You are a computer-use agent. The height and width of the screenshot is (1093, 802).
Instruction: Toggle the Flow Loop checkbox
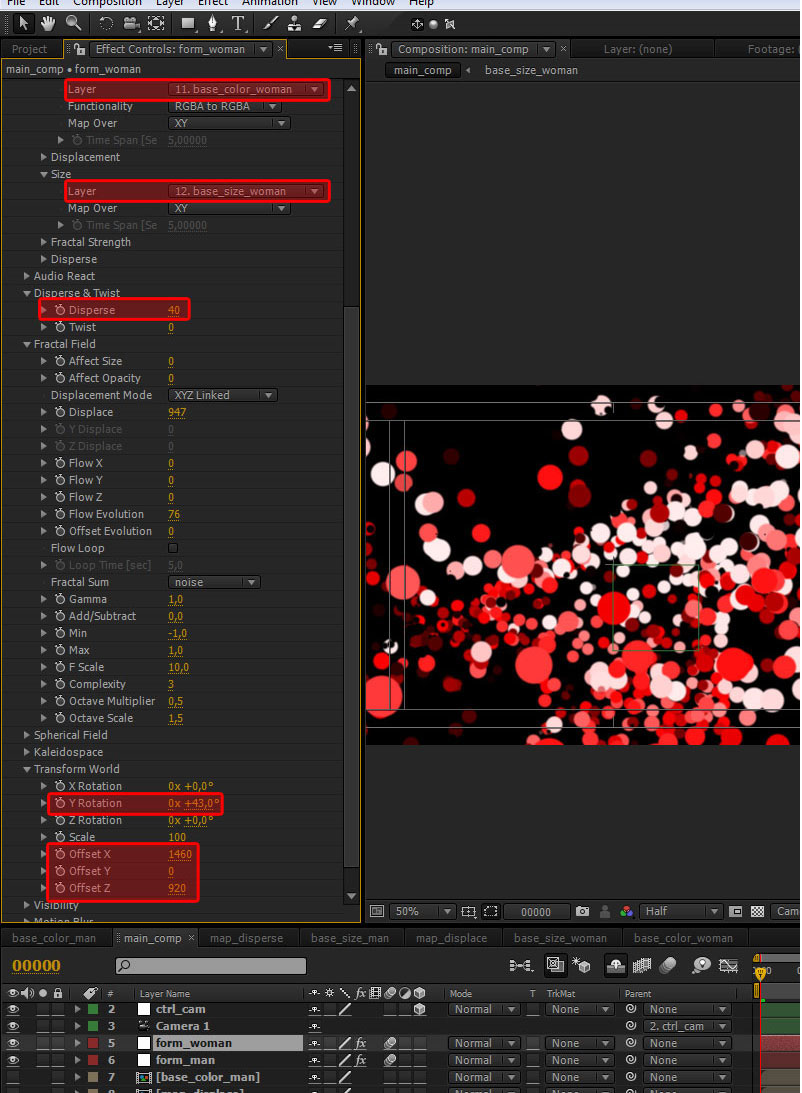coord(173,548)
